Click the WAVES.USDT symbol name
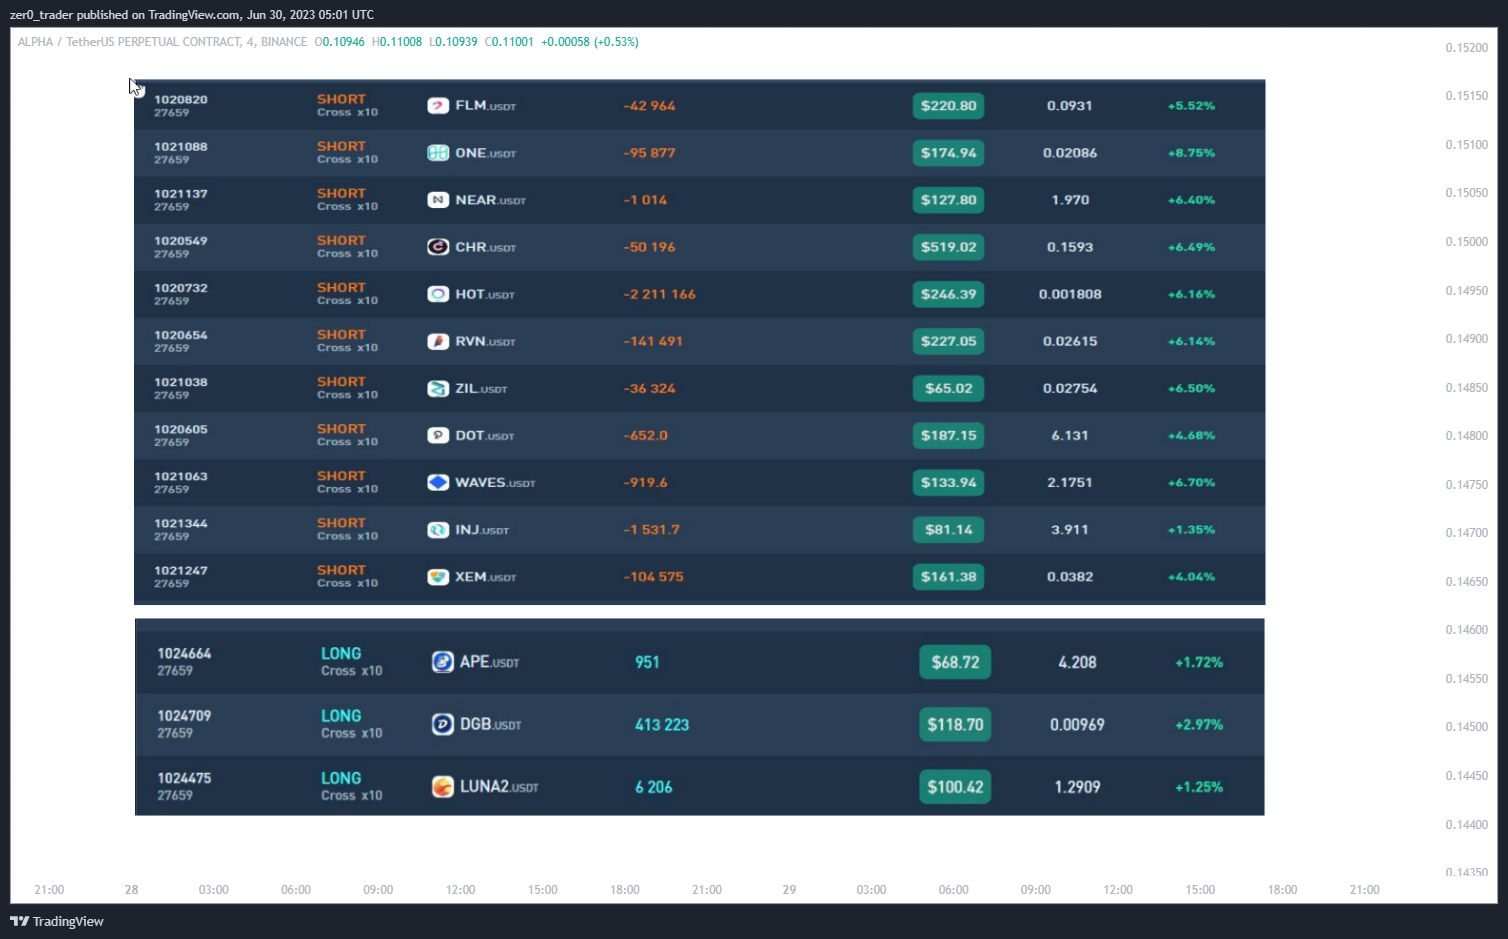This screenshot has width=1508, height=939. [x=495, y=483]
